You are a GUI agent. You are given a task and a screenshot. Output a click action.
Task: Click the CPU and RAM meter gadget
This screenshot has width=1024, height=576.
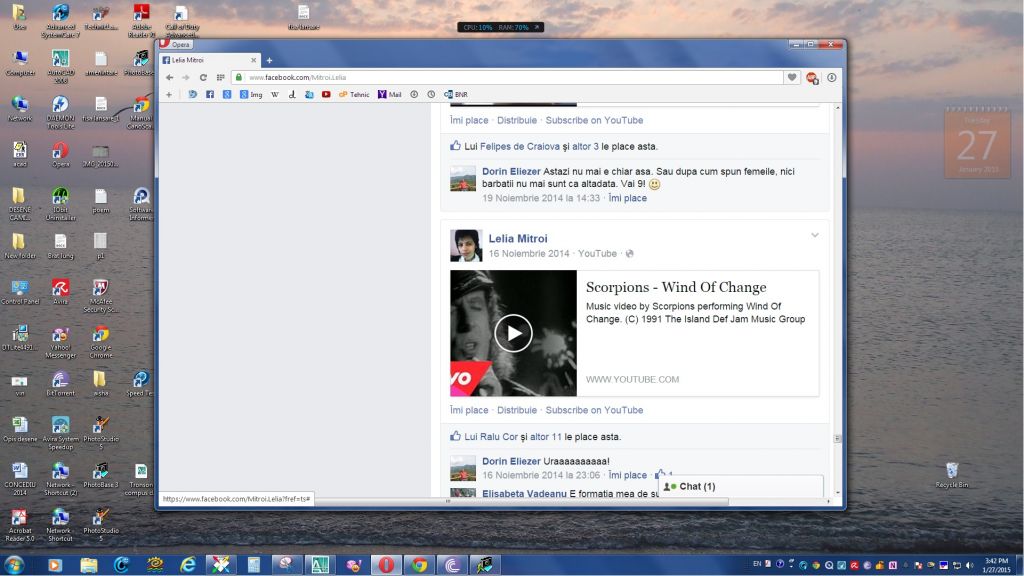[x=500, y=27]
